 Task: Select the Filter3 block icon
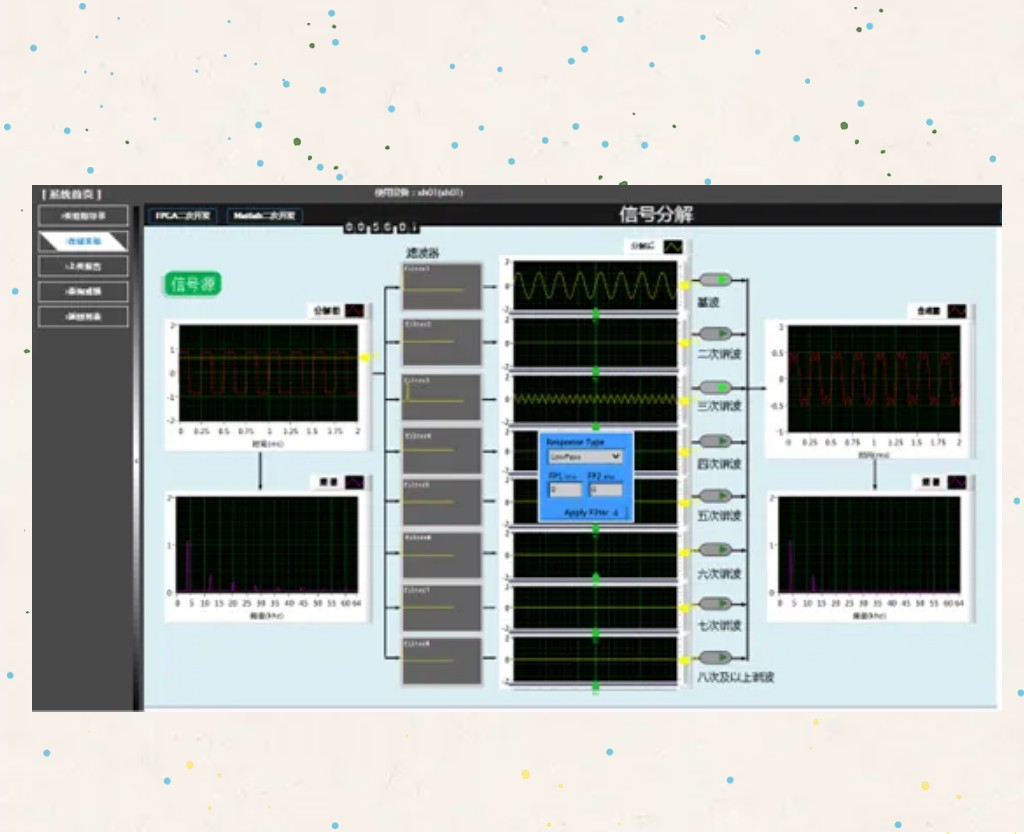pyautogui.click(x=441, y=397)
